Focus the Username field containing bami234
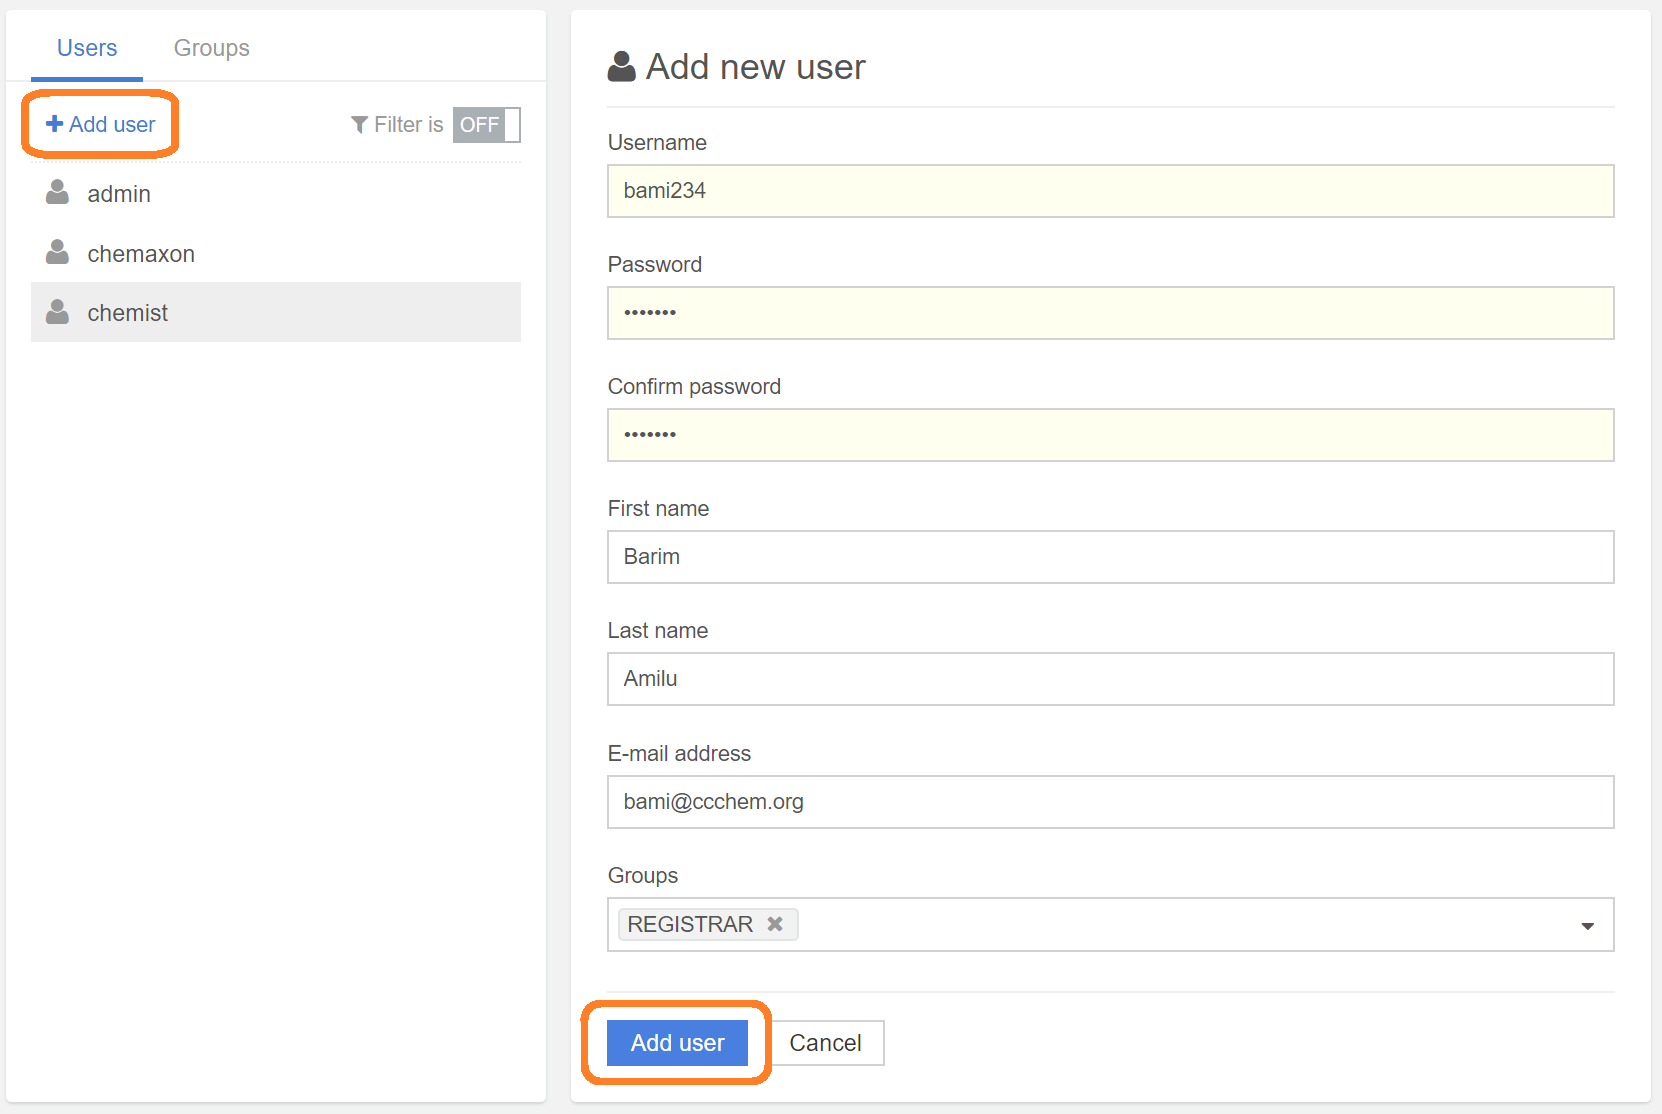 click(x=1110, y=191)
